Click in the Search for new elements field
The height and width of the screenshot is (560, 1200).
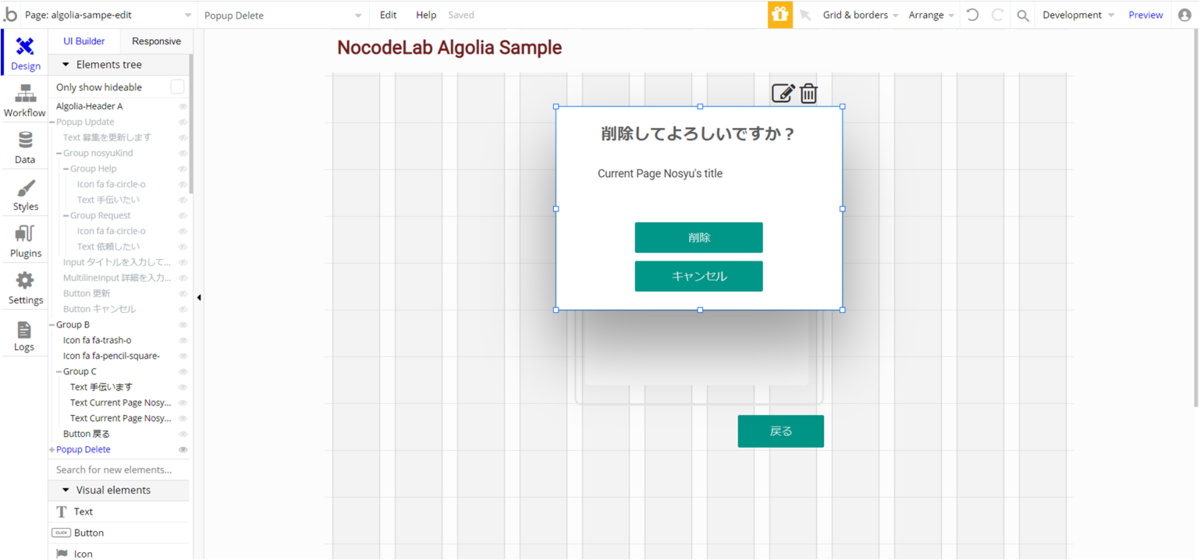point(118,469)
